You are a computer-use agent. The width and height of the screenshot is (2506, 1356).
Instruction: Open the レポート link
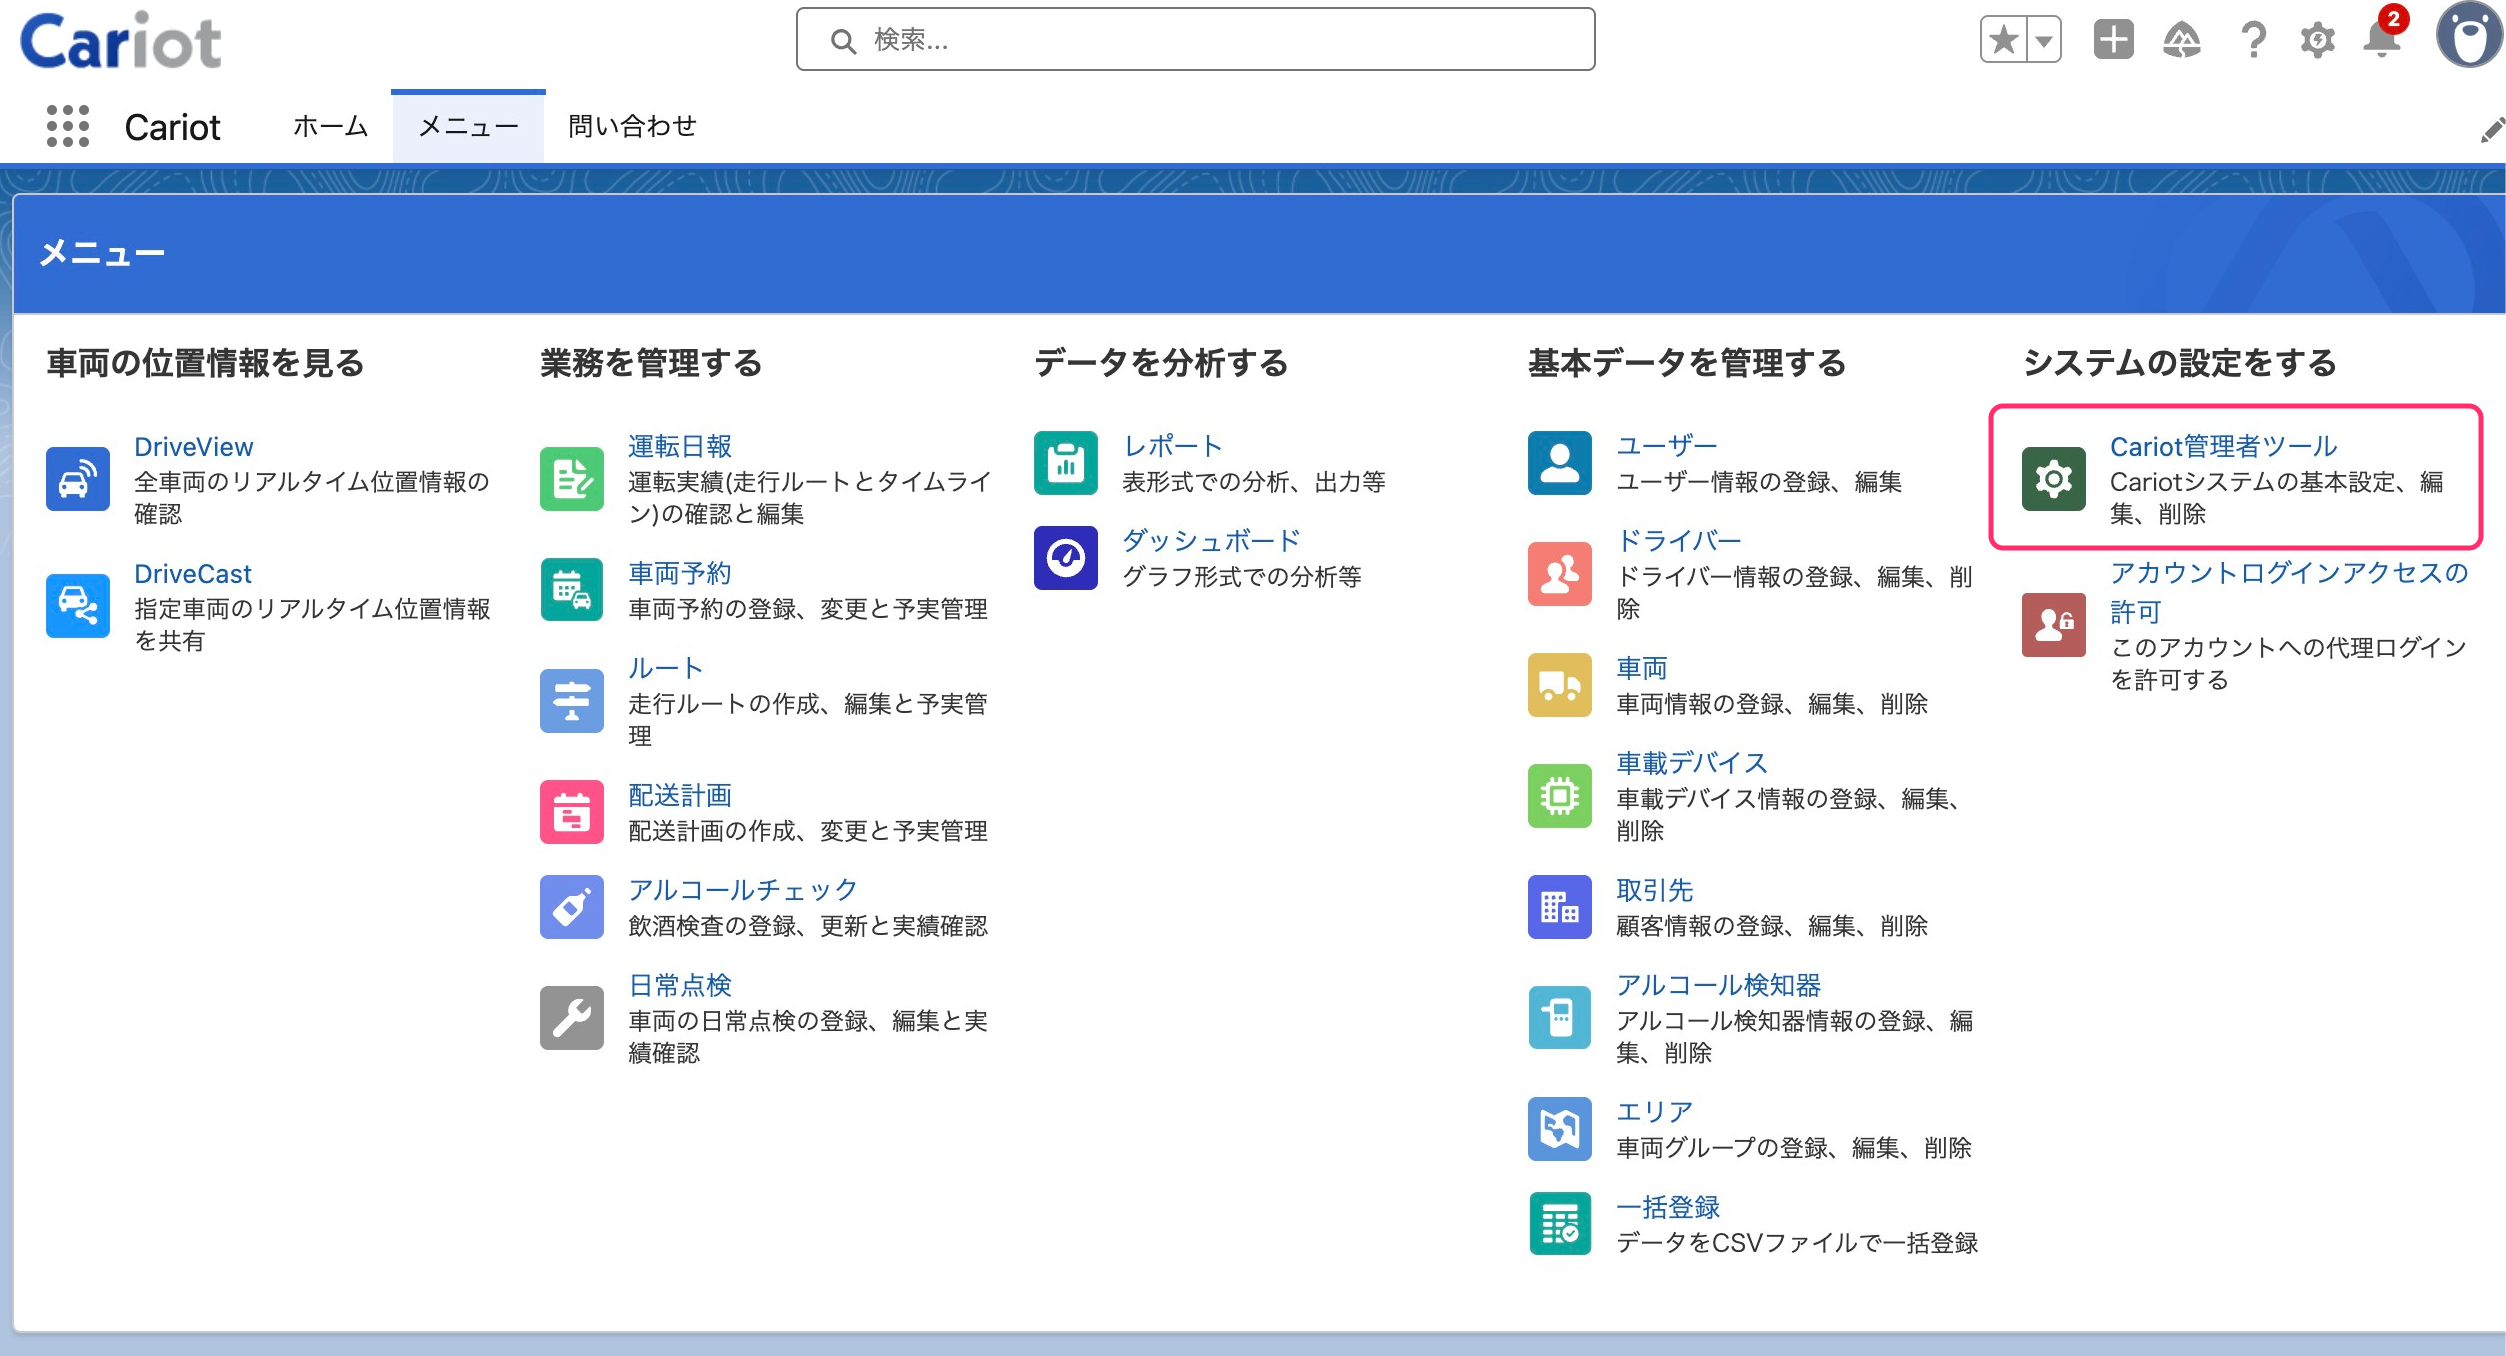coord(1172,447)
